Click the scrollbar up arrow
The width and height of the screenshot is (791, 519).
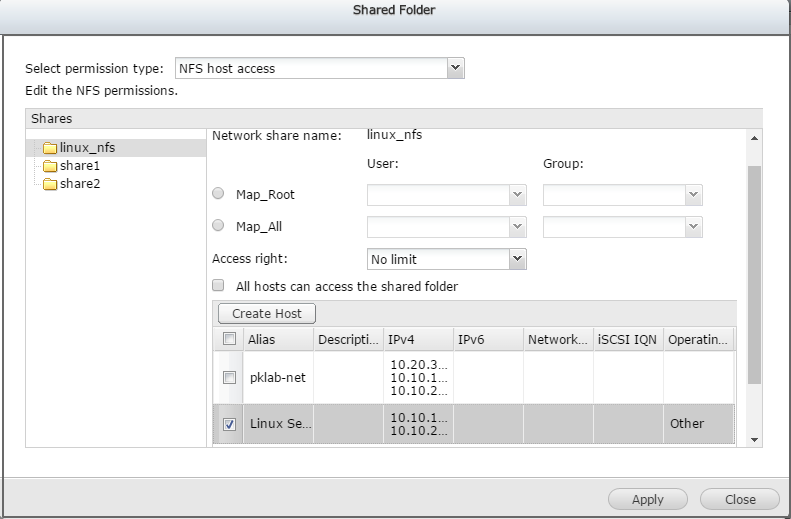754,137
